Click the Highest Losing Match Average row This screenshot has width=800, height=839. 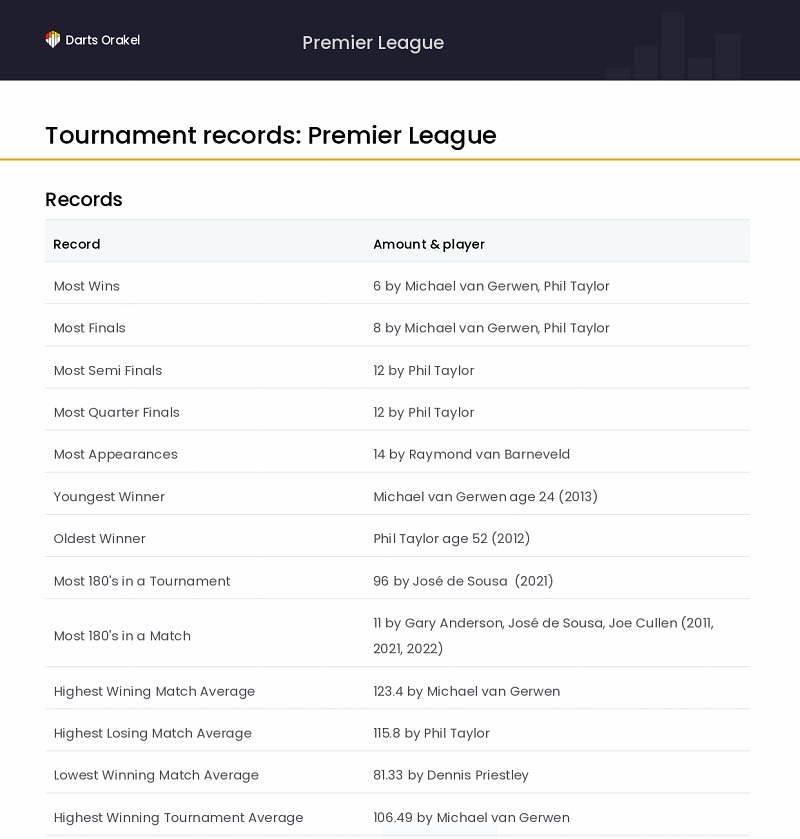click(397, 733)
